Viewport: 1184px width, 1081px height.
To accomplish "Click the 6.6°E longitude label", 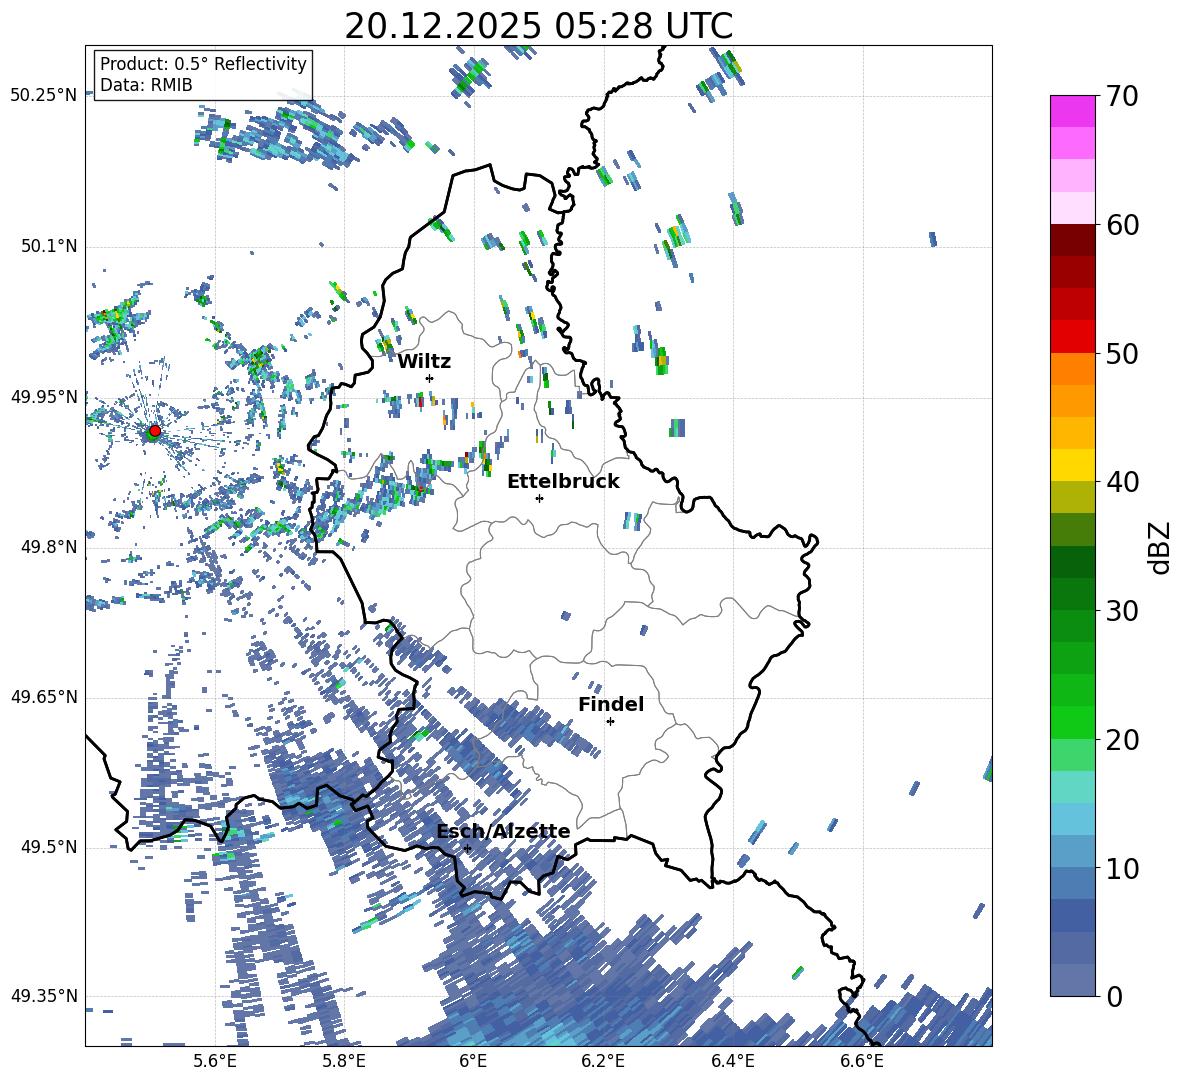I will tap(862, 1061).
